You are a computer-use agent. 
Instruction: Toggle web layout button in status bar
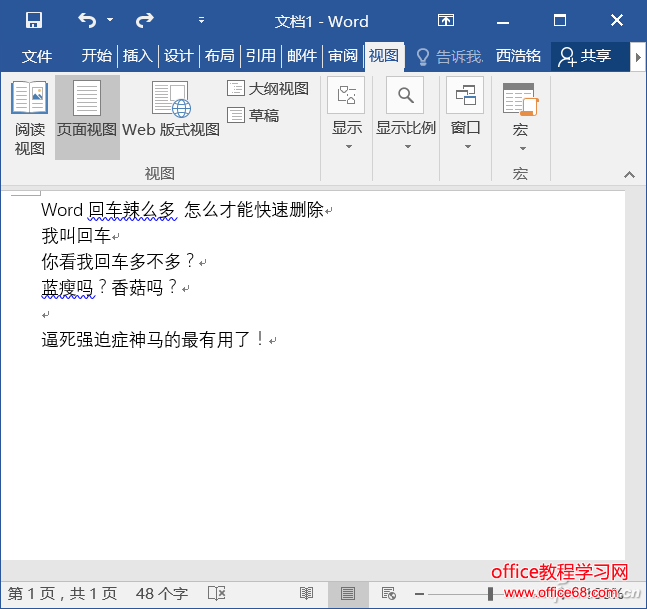pos(388,594)
